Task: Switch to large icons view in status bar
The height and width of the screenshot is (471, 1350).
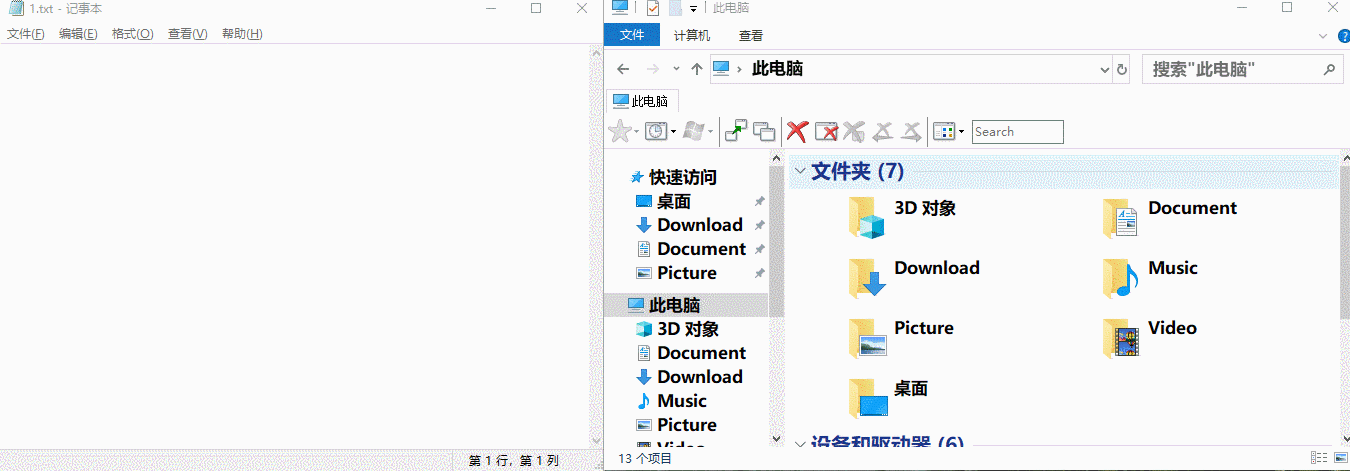Action: 1340,458
